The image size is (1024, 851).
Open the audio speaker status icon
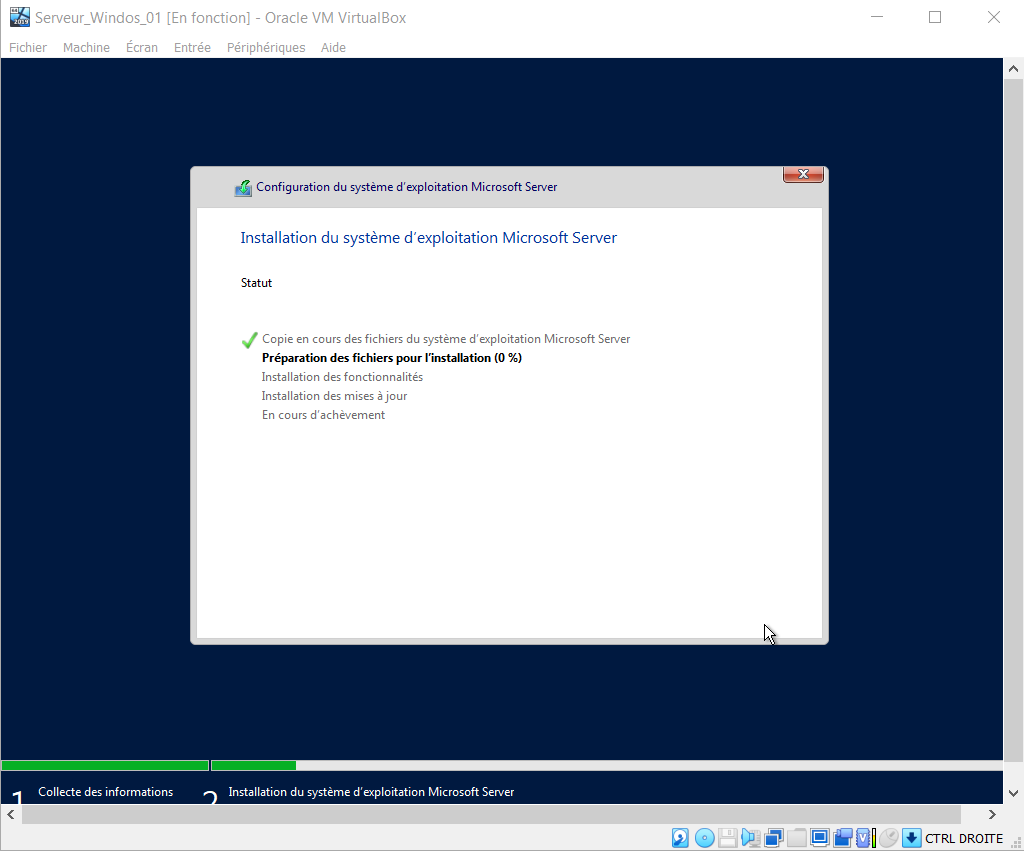click(x=750, y=838)
